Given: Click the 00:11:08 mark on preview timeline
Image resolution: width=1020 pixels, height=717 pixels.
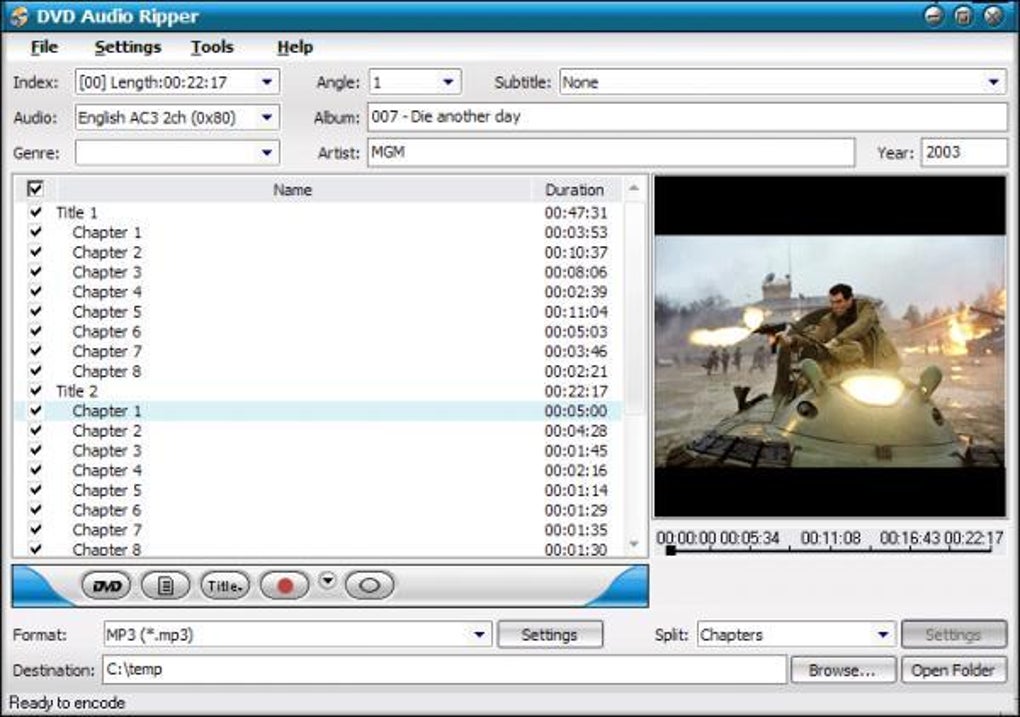Looking at the screenshot, I should (x=831, y=538).
